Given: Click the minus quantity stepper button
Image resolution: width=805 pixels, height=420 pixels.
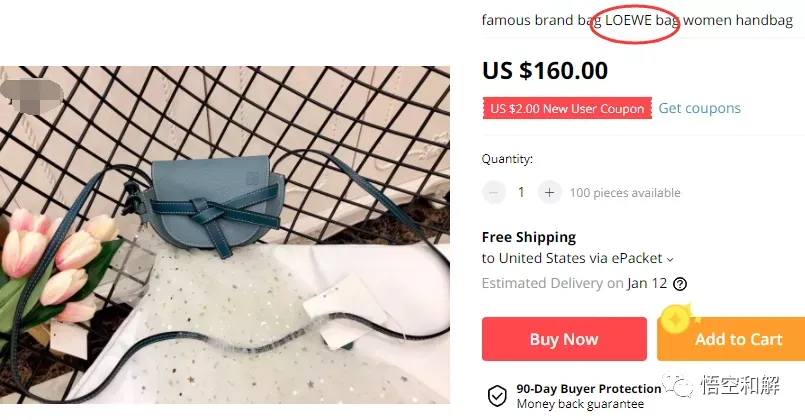Looking at the screenshot, I should click(x=493, y=193).
